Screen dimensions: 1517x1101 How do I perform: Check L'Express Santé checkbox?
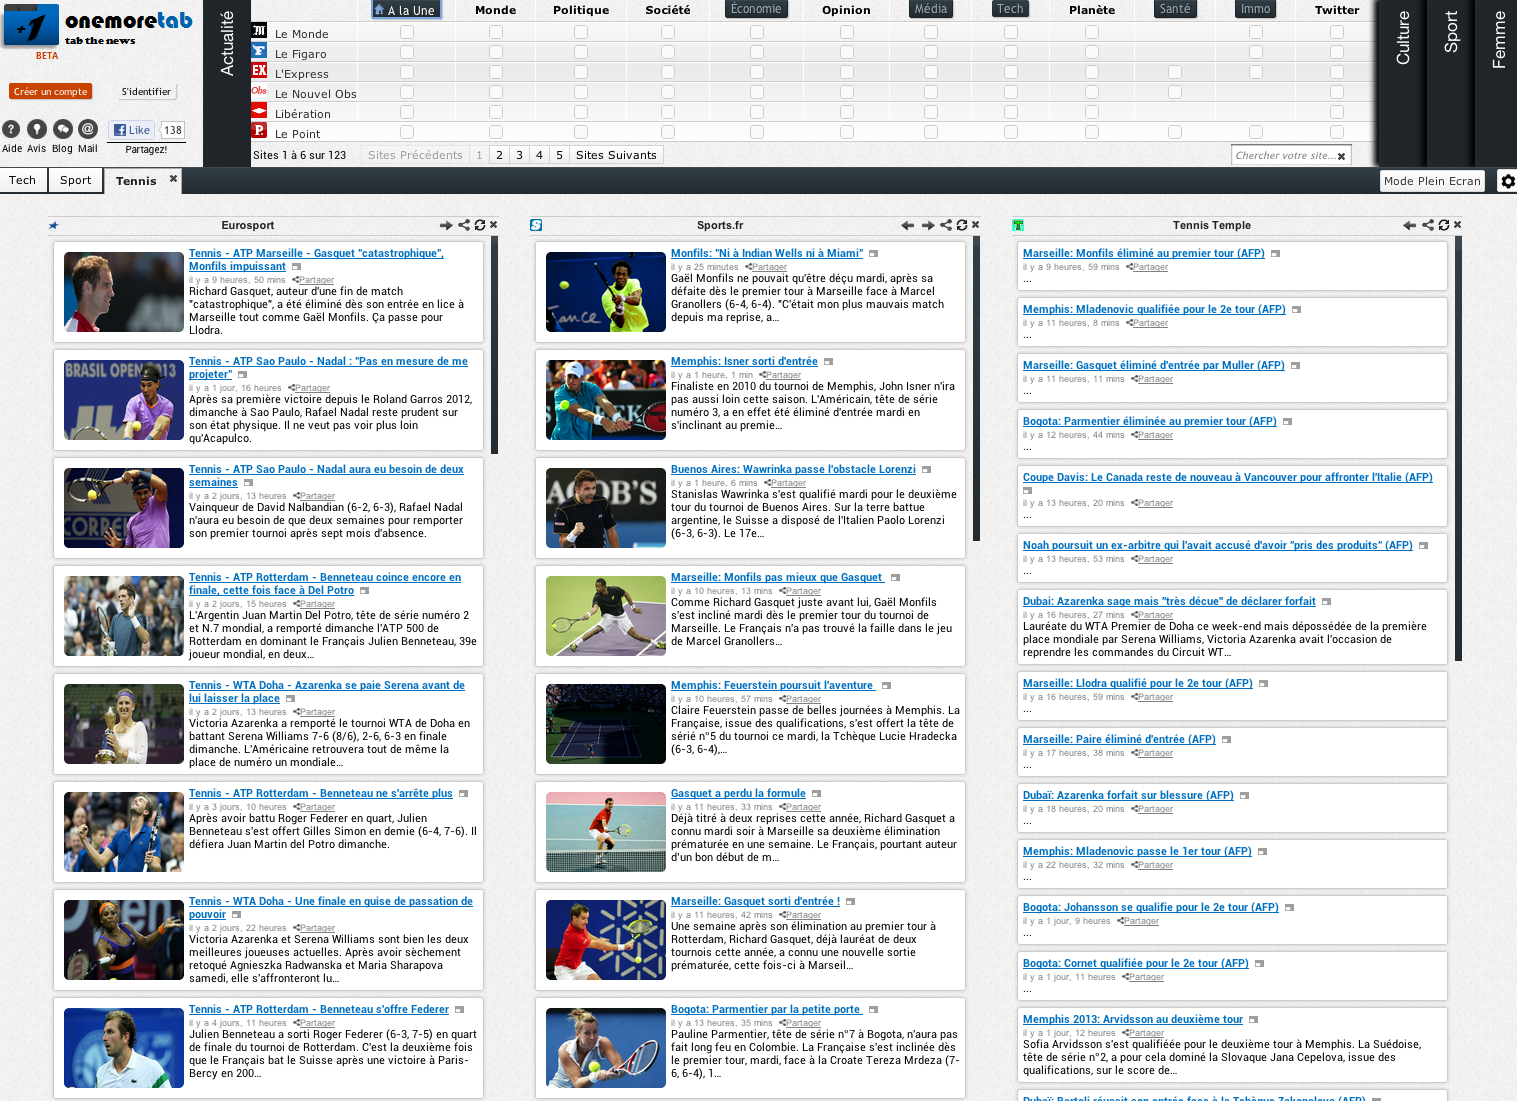pos(1175,72)
